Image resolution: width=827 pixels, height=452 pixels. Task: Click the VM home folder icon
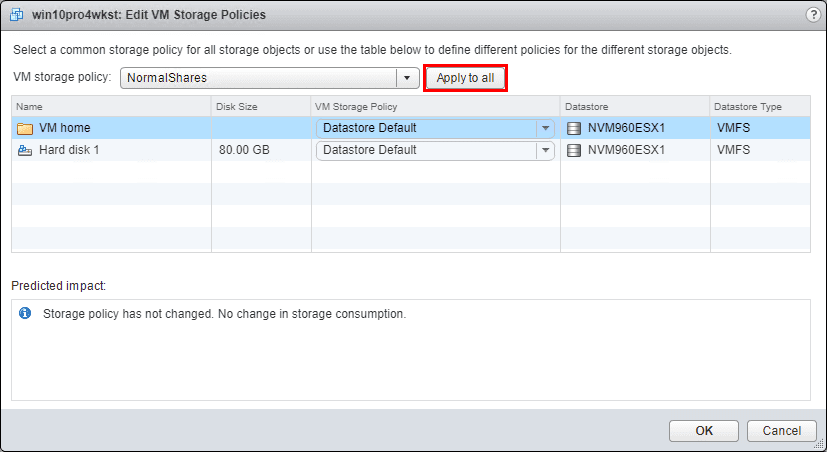(25, 128)
